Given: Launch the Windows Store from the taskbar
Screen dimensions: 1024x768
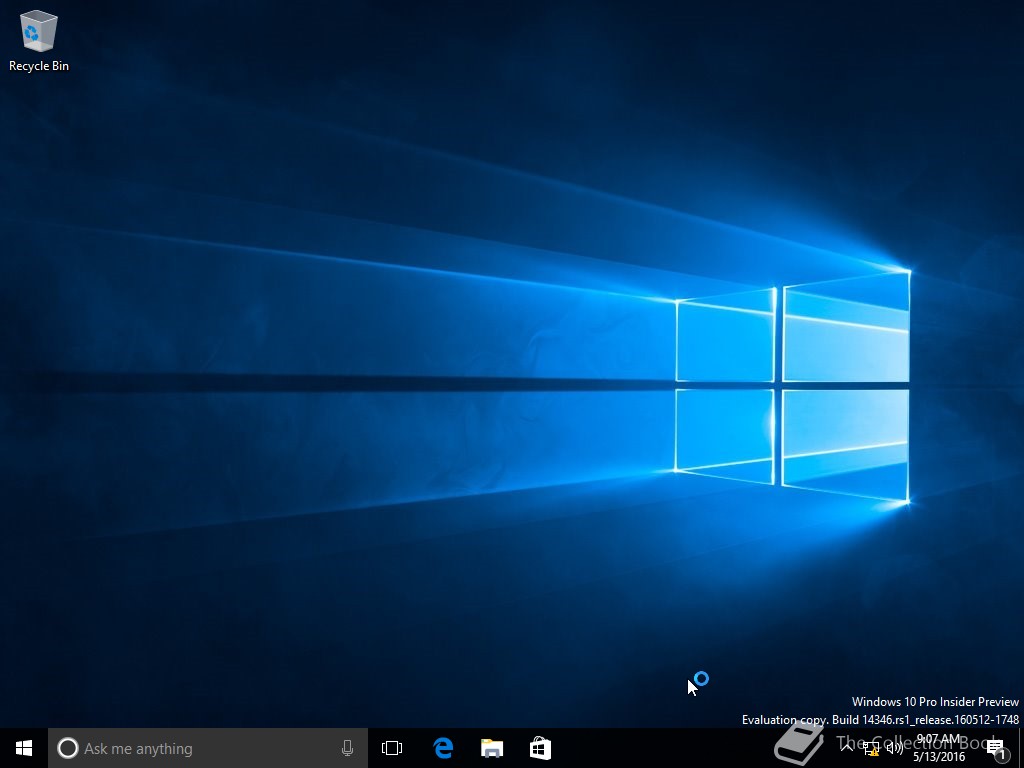Looking at the screenshot, I should 540,748.
